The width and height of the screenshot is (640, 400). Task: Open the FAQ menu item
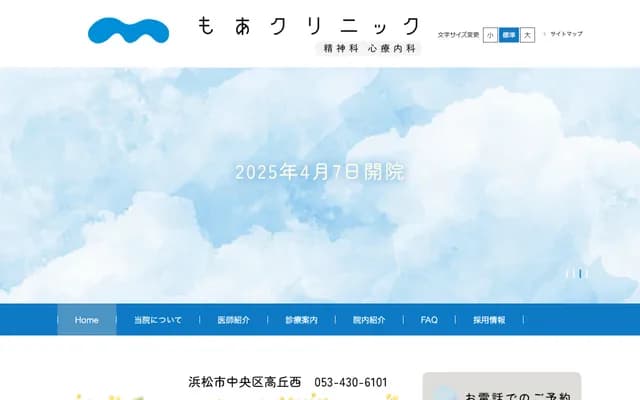[x=429, y=320]
